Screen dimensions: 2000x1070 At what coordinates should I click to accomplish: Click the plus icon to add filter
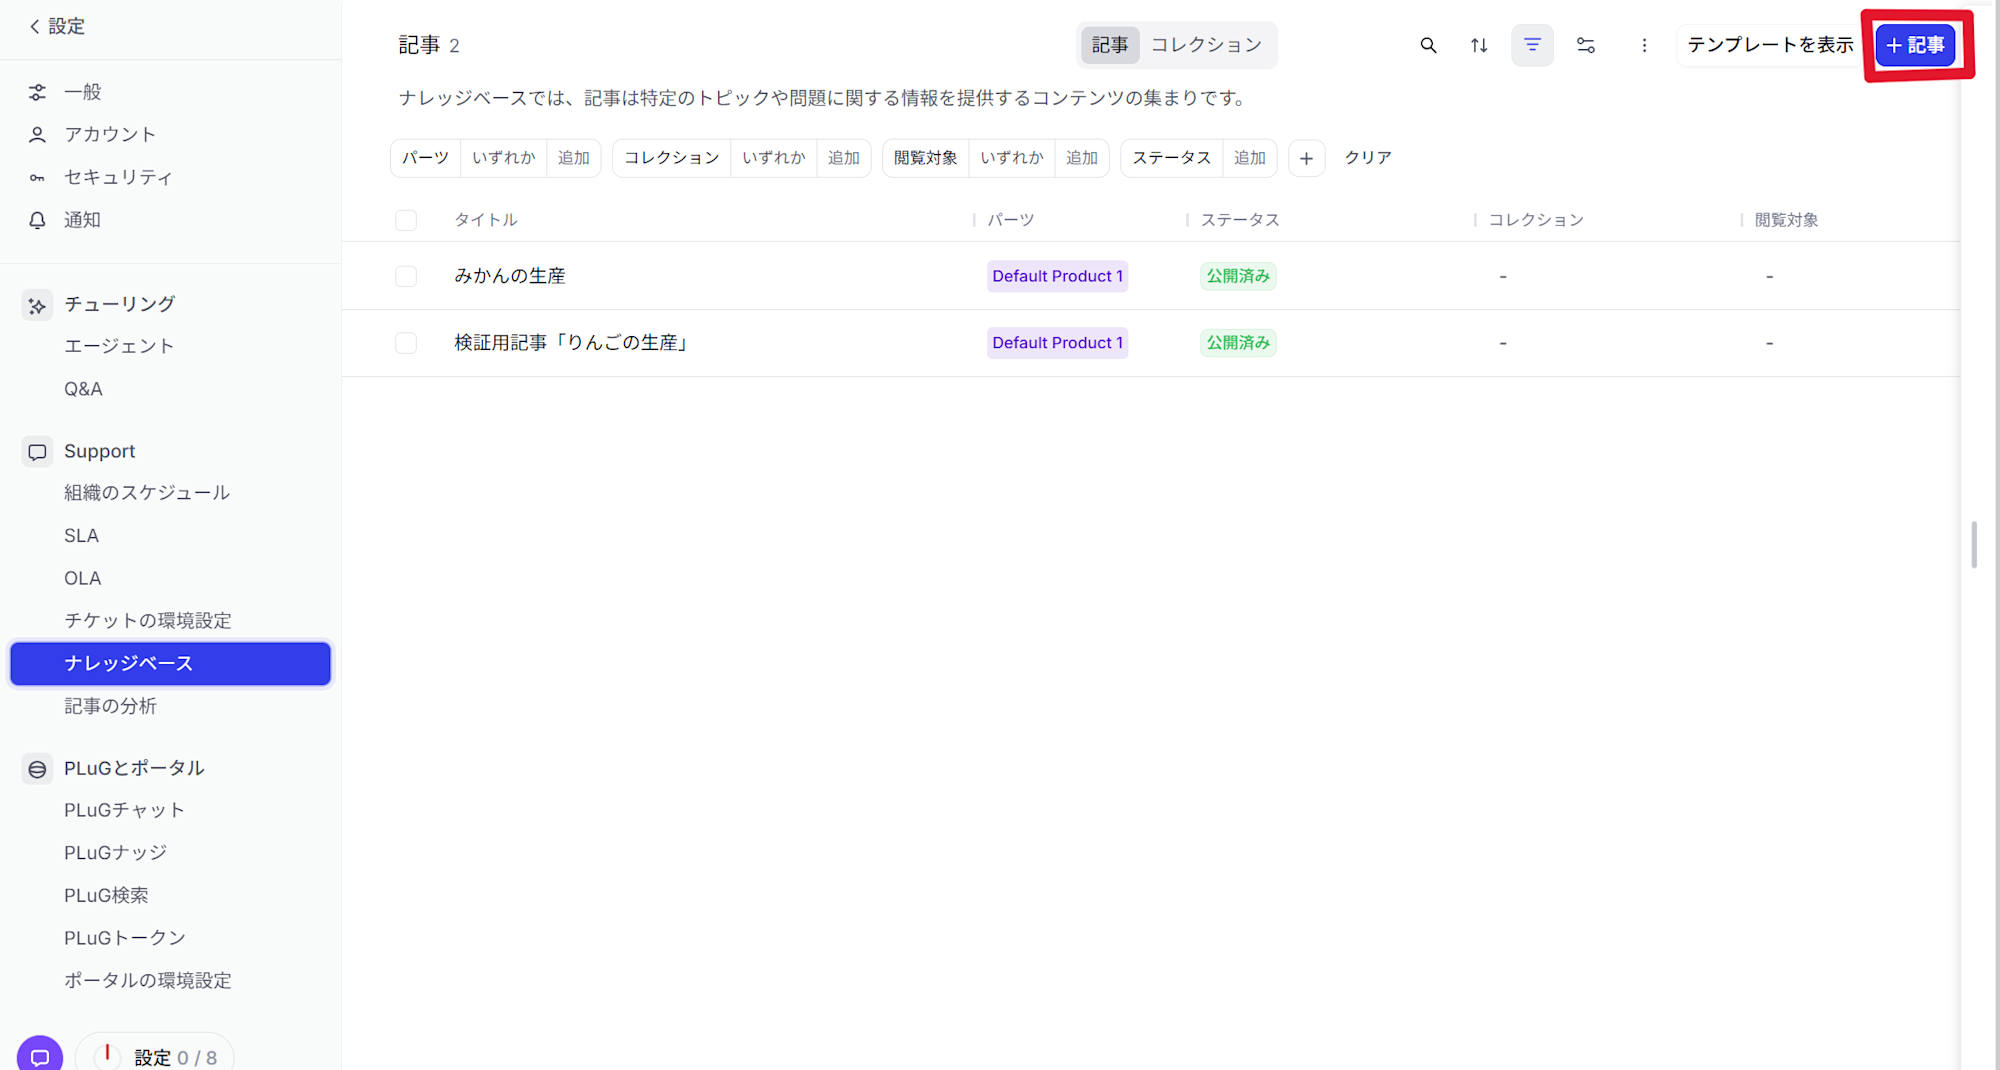tap(1306, 158)
